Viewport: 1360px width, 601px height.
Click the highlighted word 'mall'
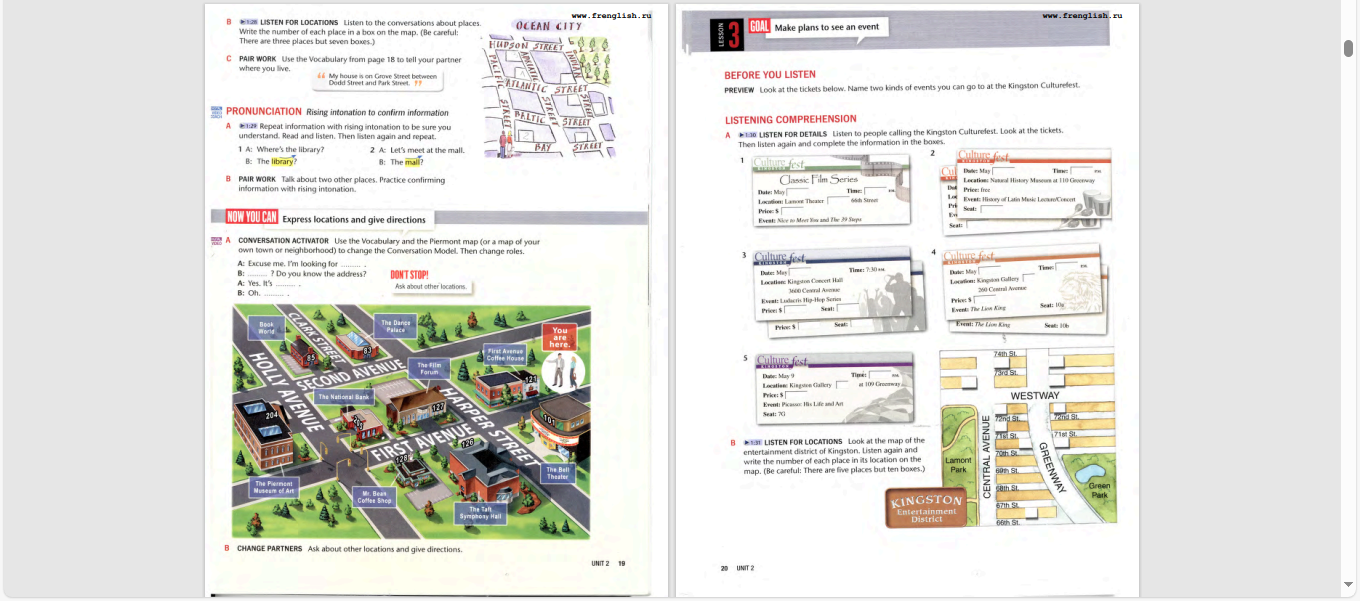412,162
